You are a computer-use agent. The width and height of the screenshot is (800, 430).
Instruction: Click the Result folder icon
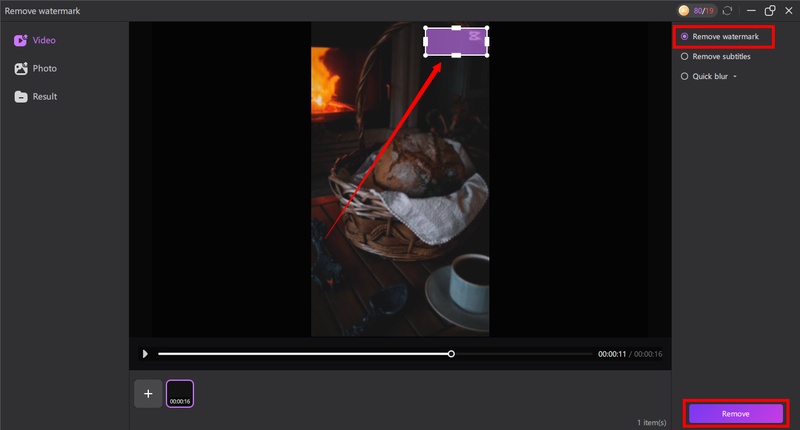20,97
